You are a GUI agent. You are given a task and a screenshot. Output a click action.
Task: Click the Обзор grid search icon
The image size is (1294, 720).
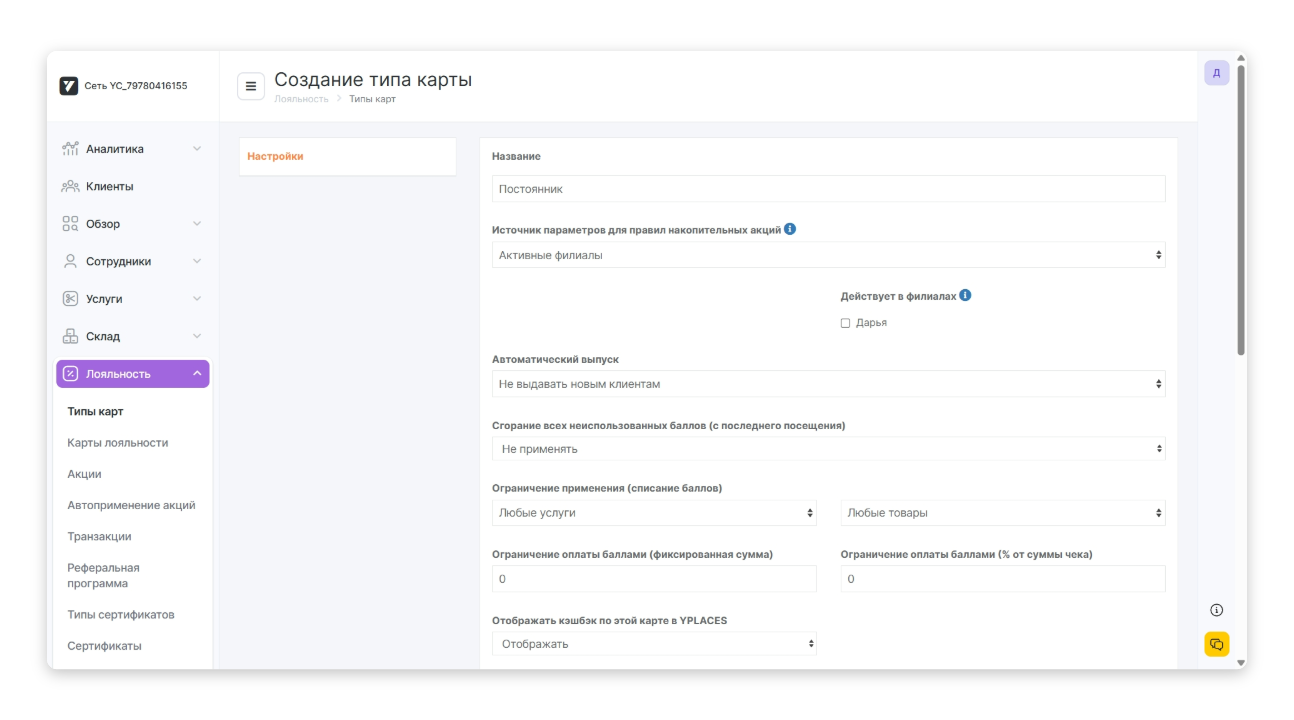point(70,224)
